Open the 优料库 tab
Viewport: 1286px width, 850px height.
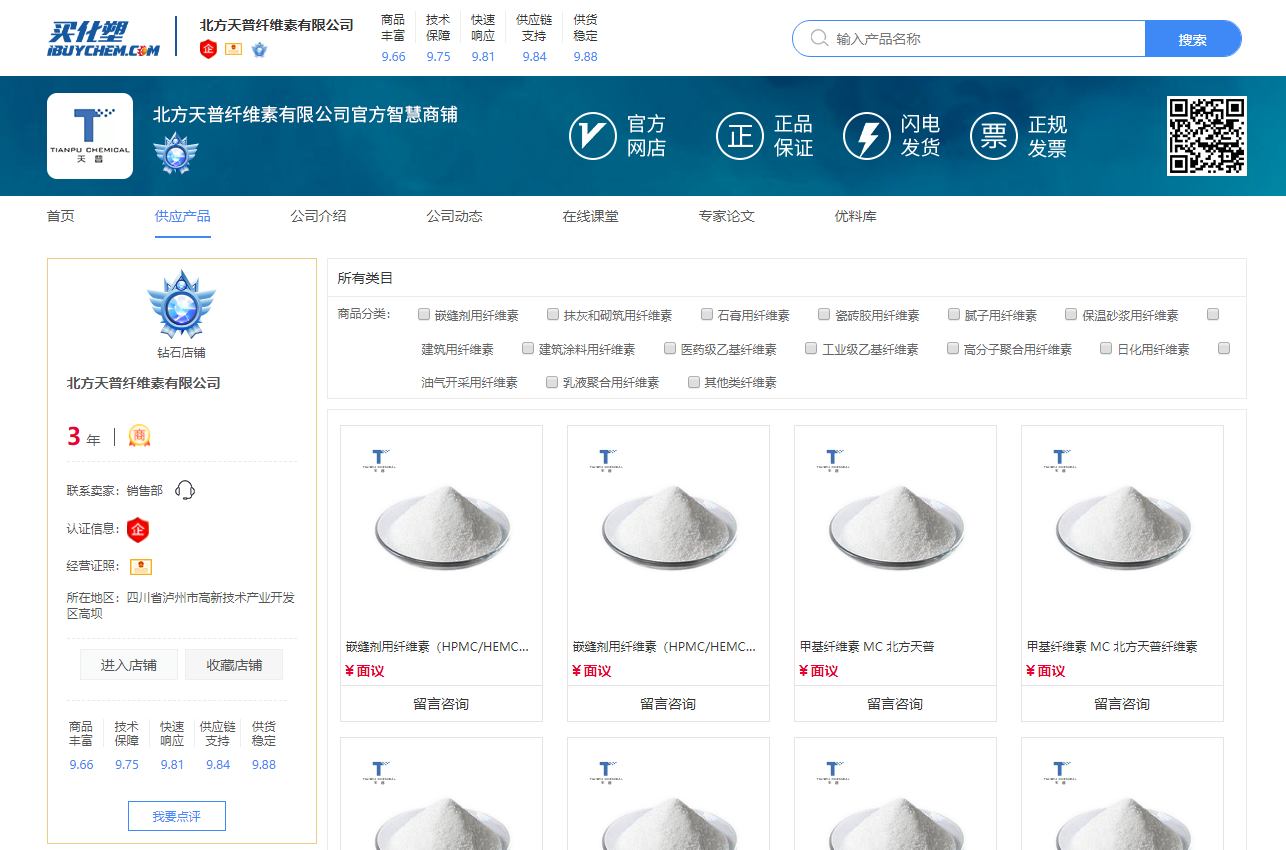coord(855,216)
